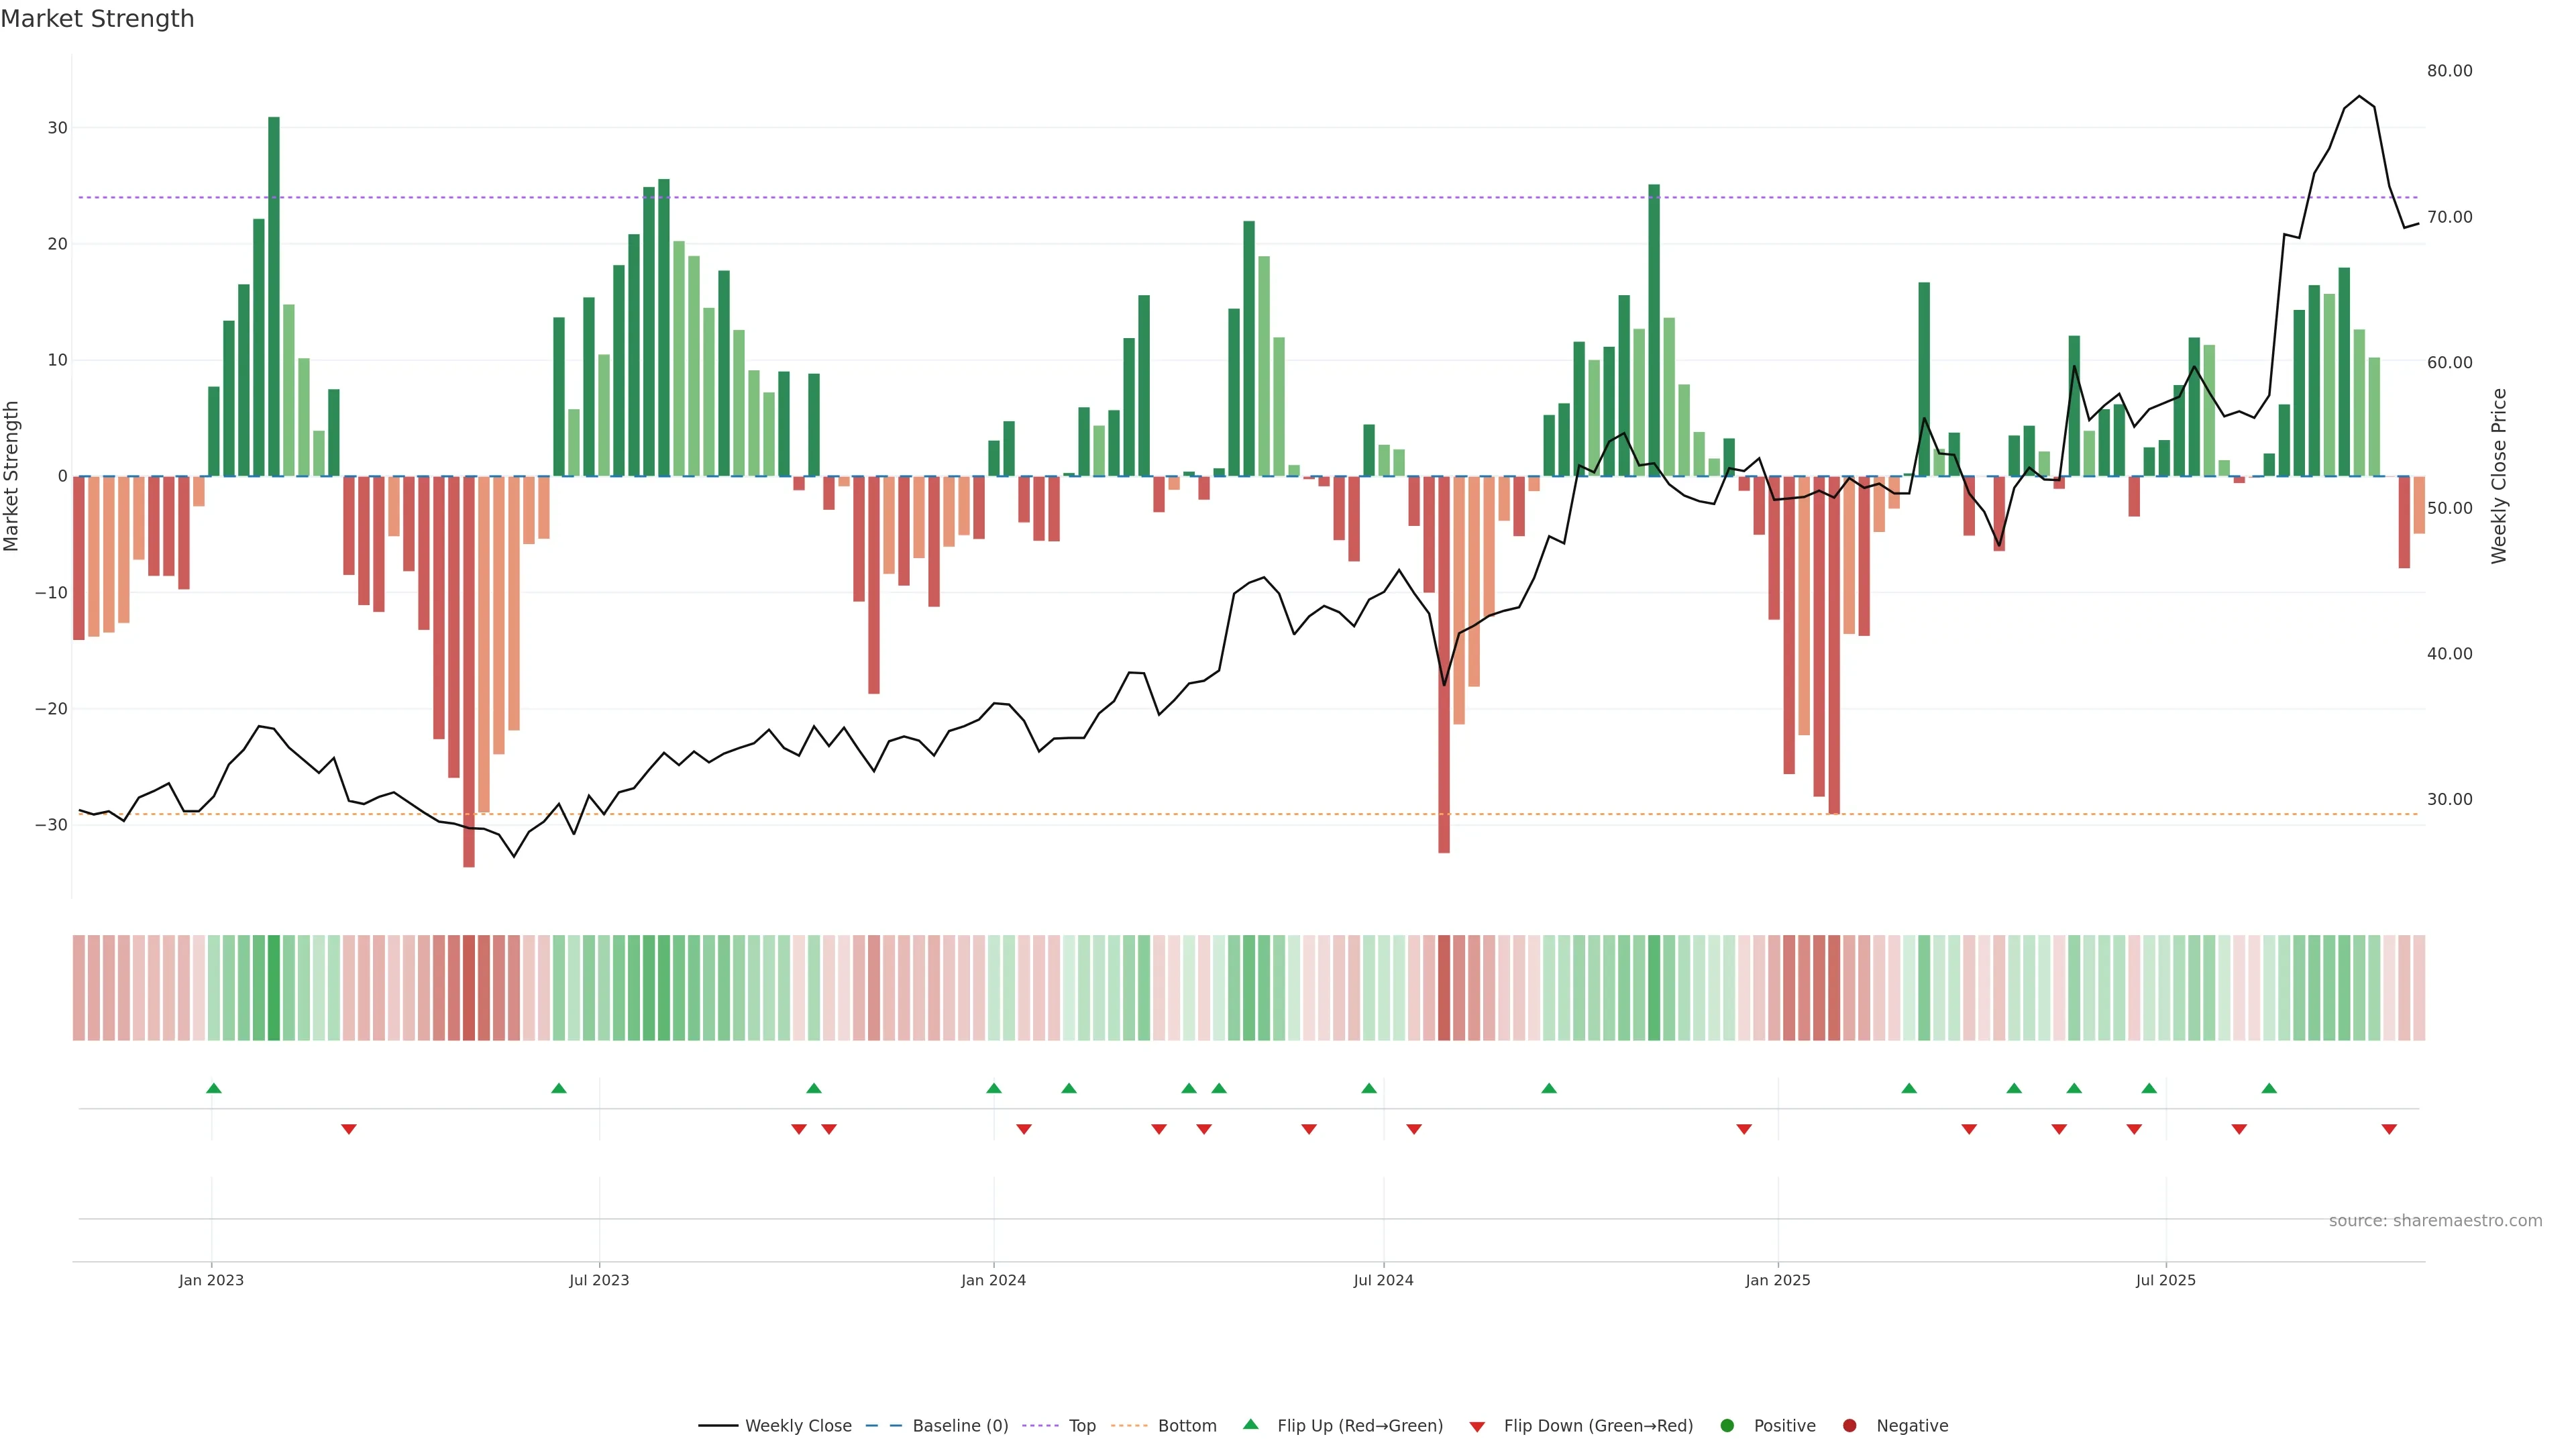Click the green Positive legend dot
This screenshot has width=2576, height=1449.
tap(1727, 1425)
